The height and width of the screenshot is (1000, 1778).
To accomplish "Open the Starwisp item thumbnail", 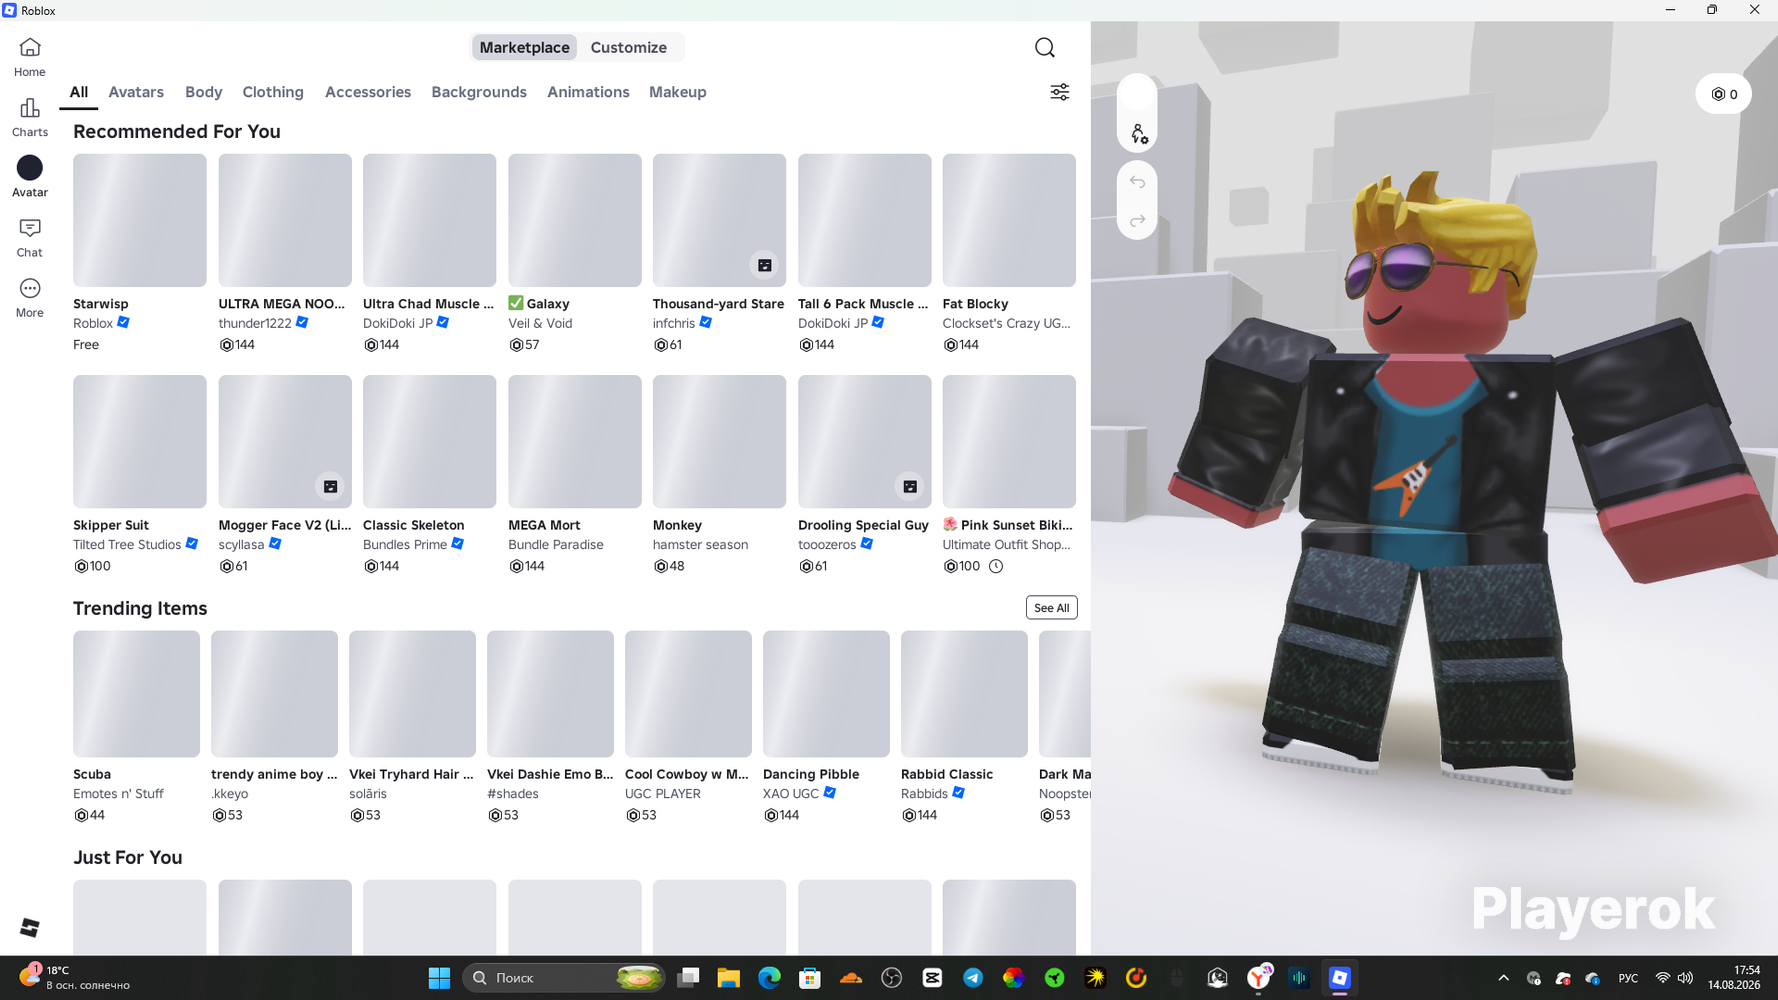I will [140, 220].
